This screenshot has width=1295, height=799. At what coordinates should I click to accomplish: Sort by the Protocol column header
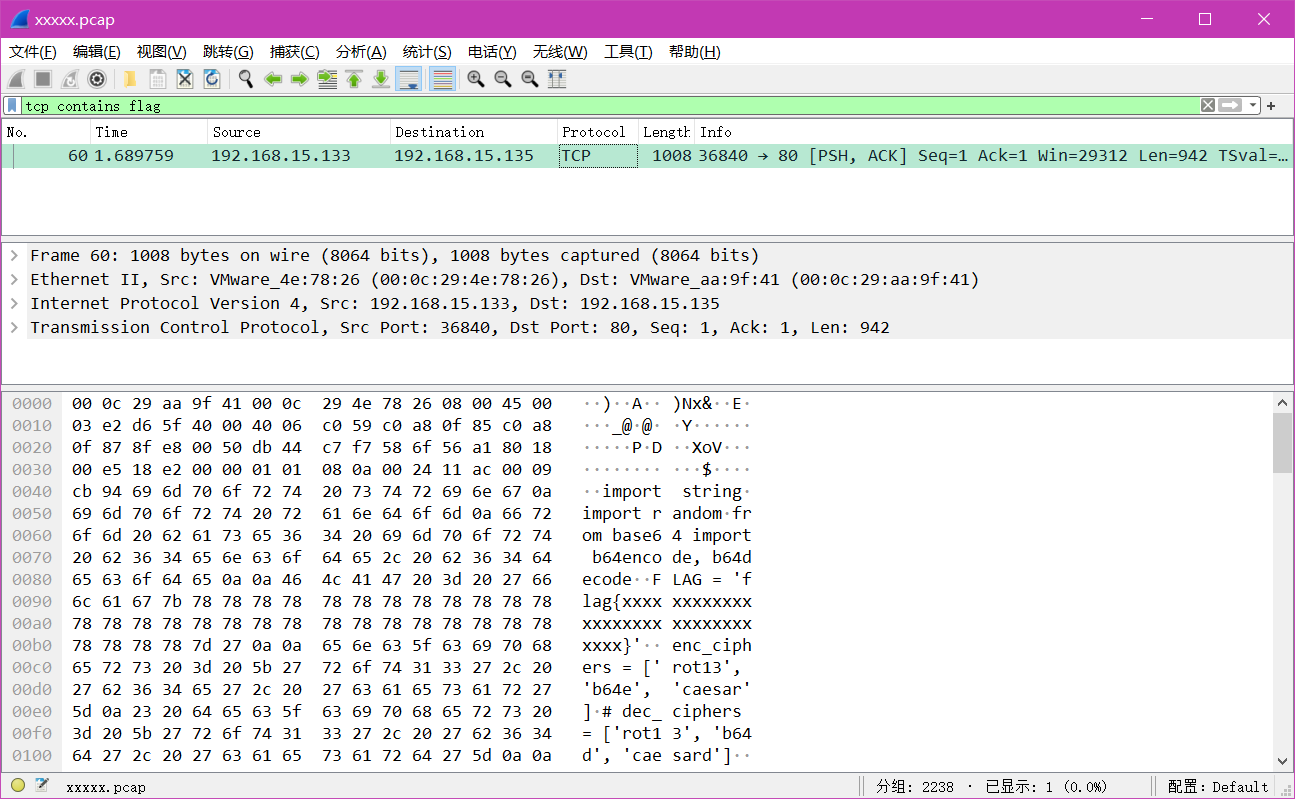pos(598,132)
